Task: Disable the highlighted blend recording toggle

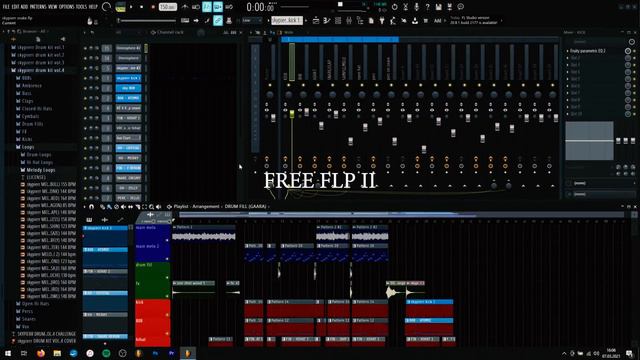Action: [x=218, y=7]
